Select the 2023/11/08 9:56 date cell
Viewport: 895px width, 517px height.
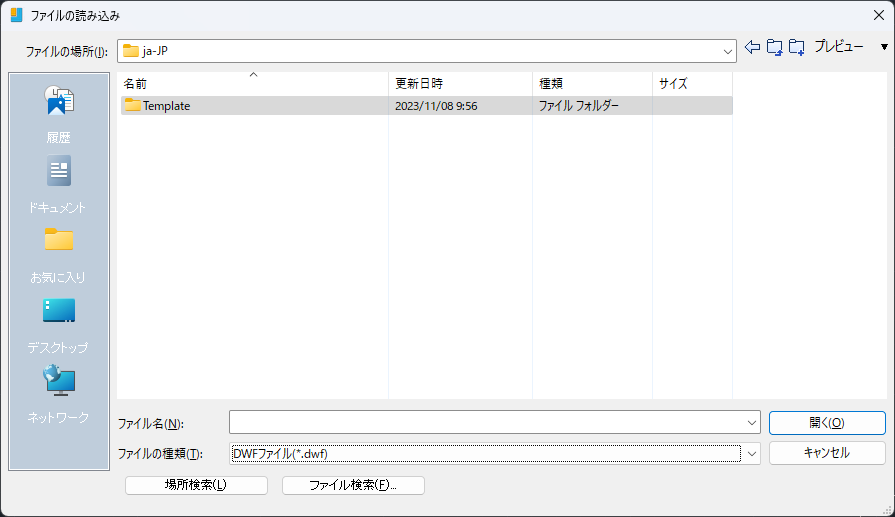436,106
